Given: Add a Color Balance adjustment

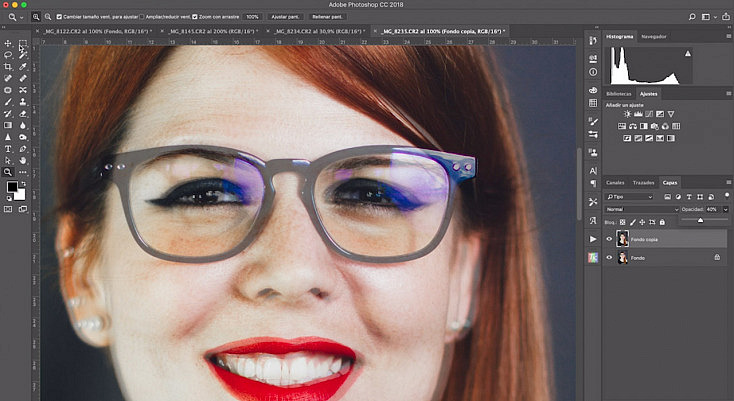Looking at the screenshot, I should (x=633, y=126).
